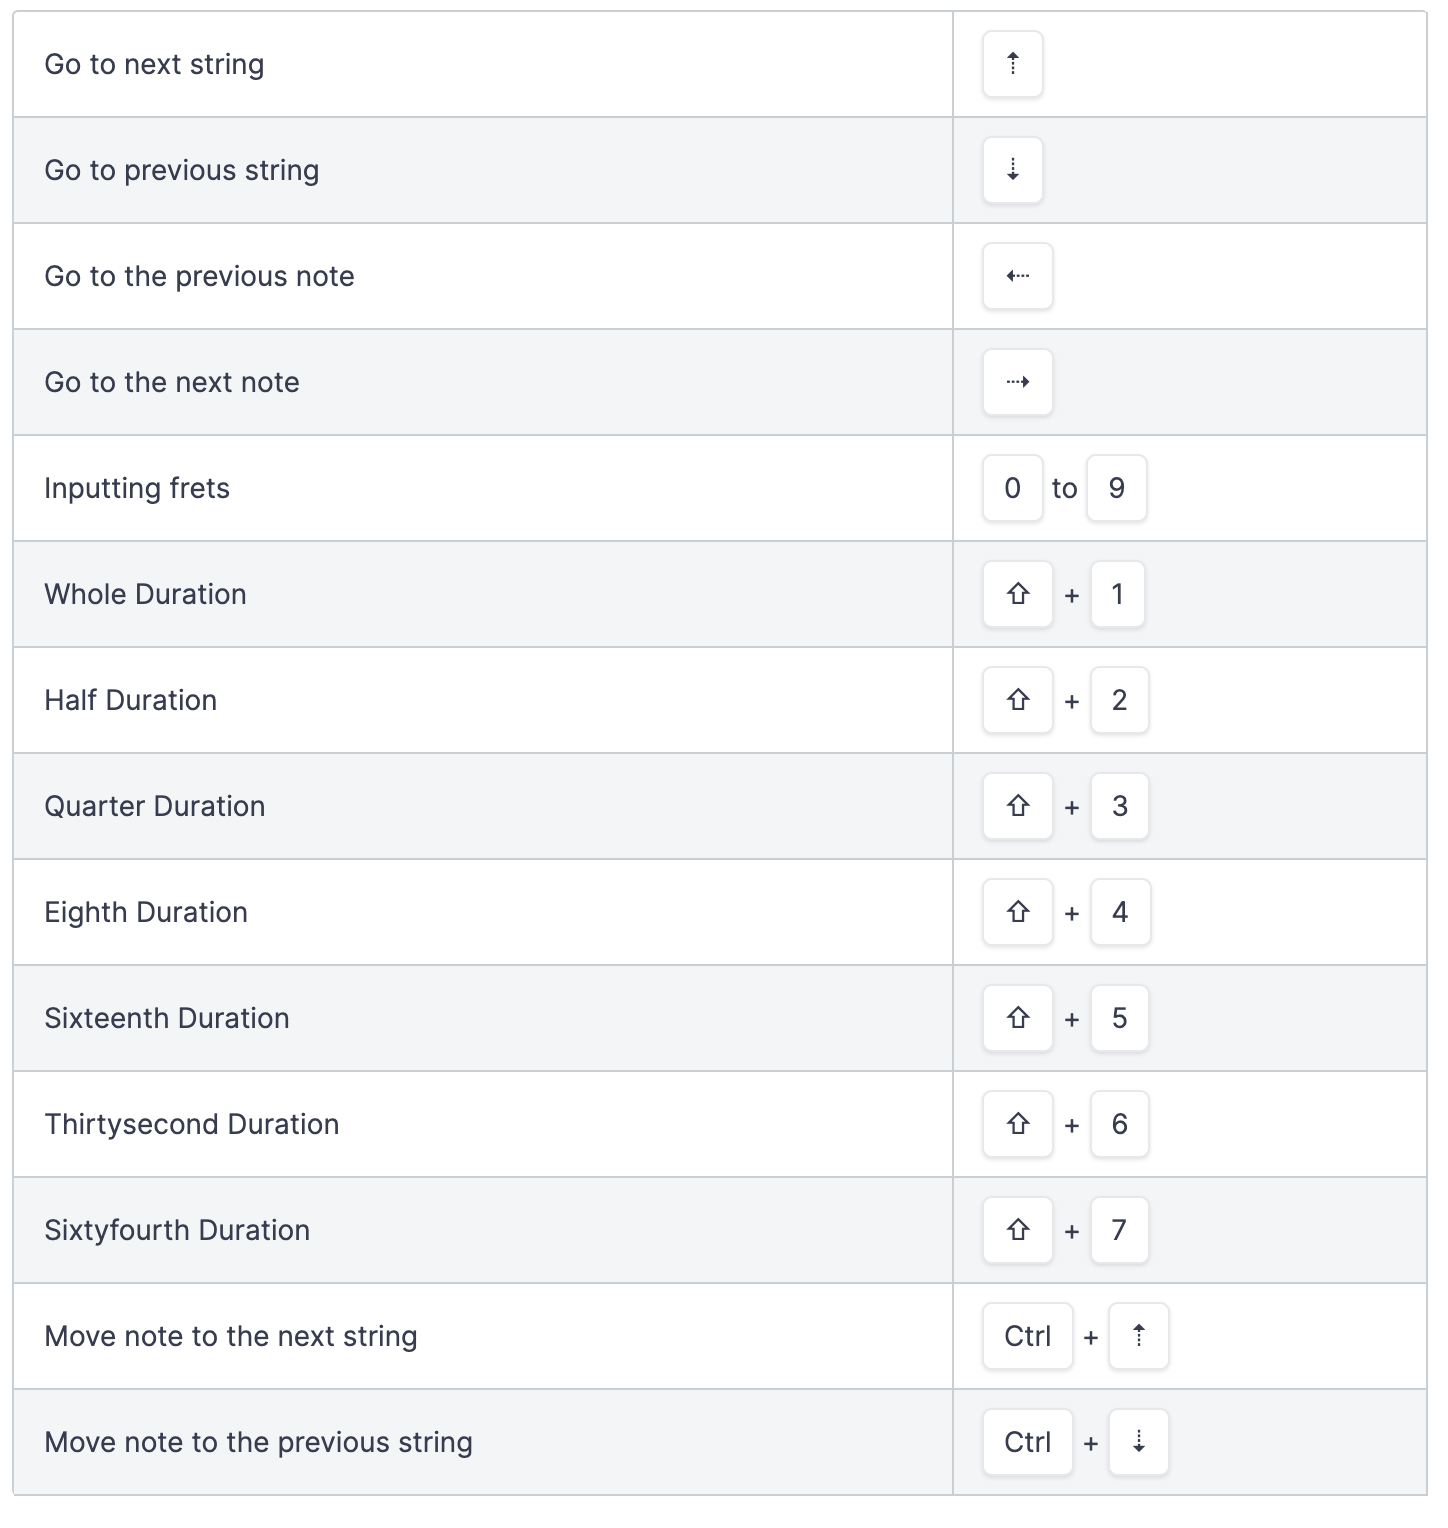This screenshot has width=1448, height=1528.
Task: Click down arrow key beside Ctrl
Action: [x=1138, y=1442]
